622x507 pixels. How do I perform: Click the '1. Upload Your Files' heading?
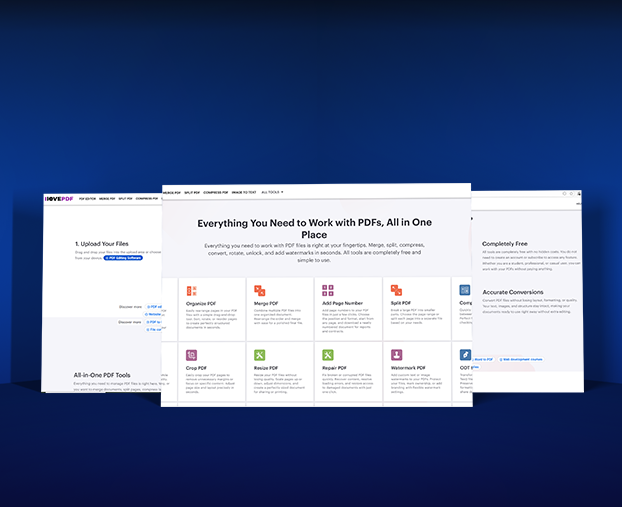click(x=102, y=244)
